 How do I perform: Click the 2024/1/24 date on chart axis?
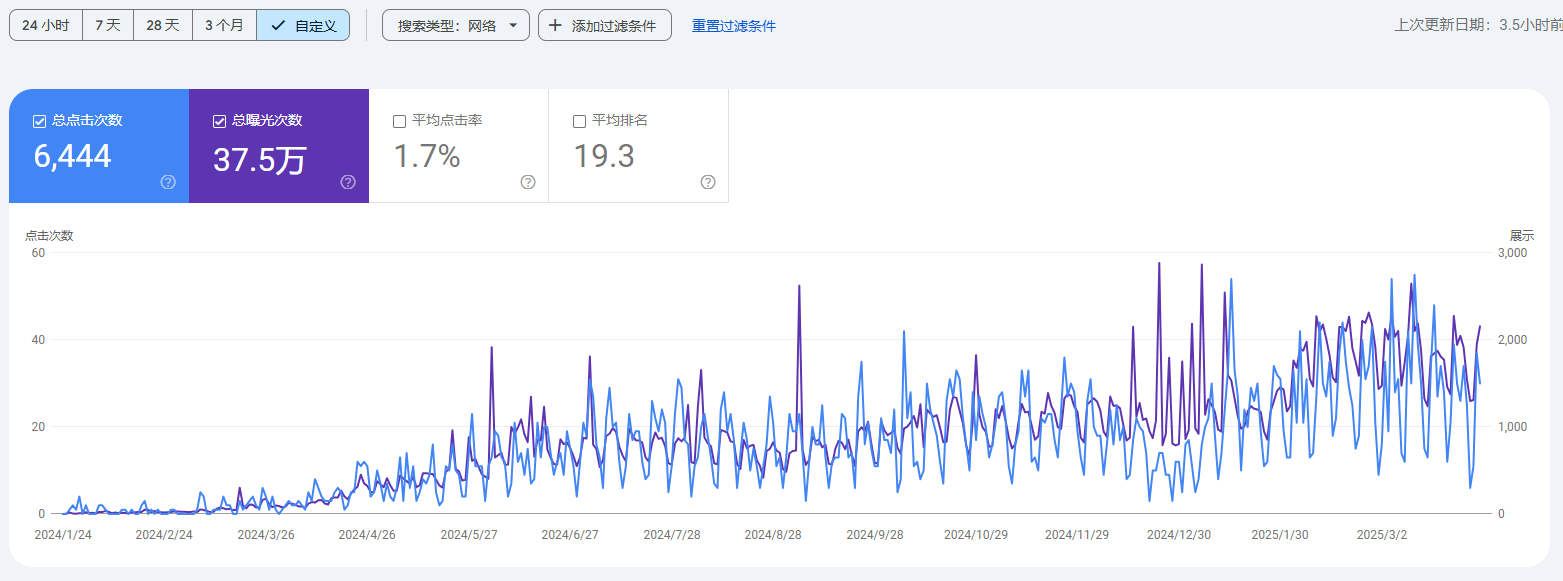coord(63,534)
